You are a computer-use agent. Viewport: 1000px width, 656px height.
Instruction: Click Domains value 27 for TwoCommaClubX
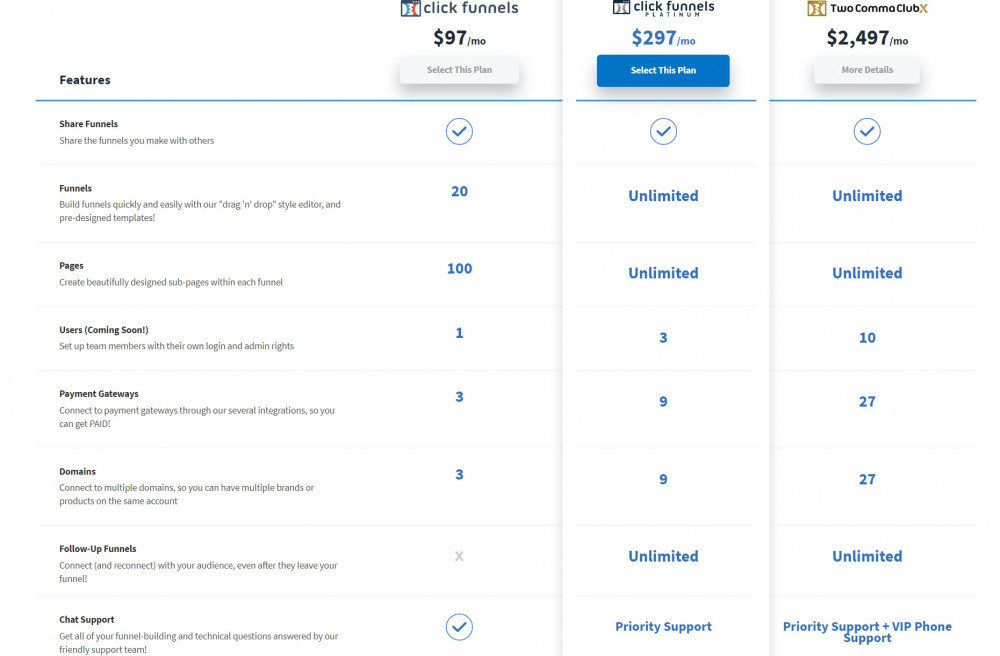point(867,479)
